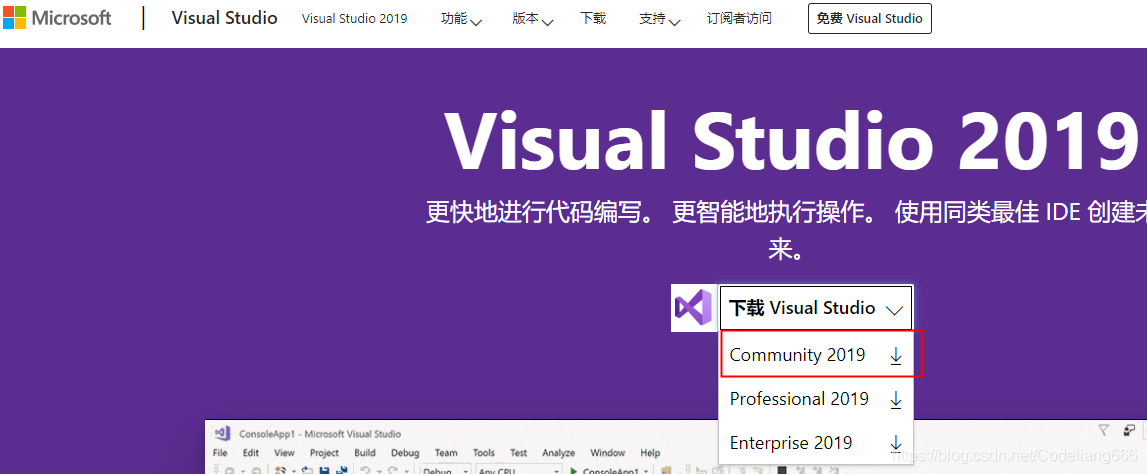Open the Debug menu in ConsoleApp1 window
Image resolution: width=1147 pixels, height=474 pixels.
click(x=405, y=453)
